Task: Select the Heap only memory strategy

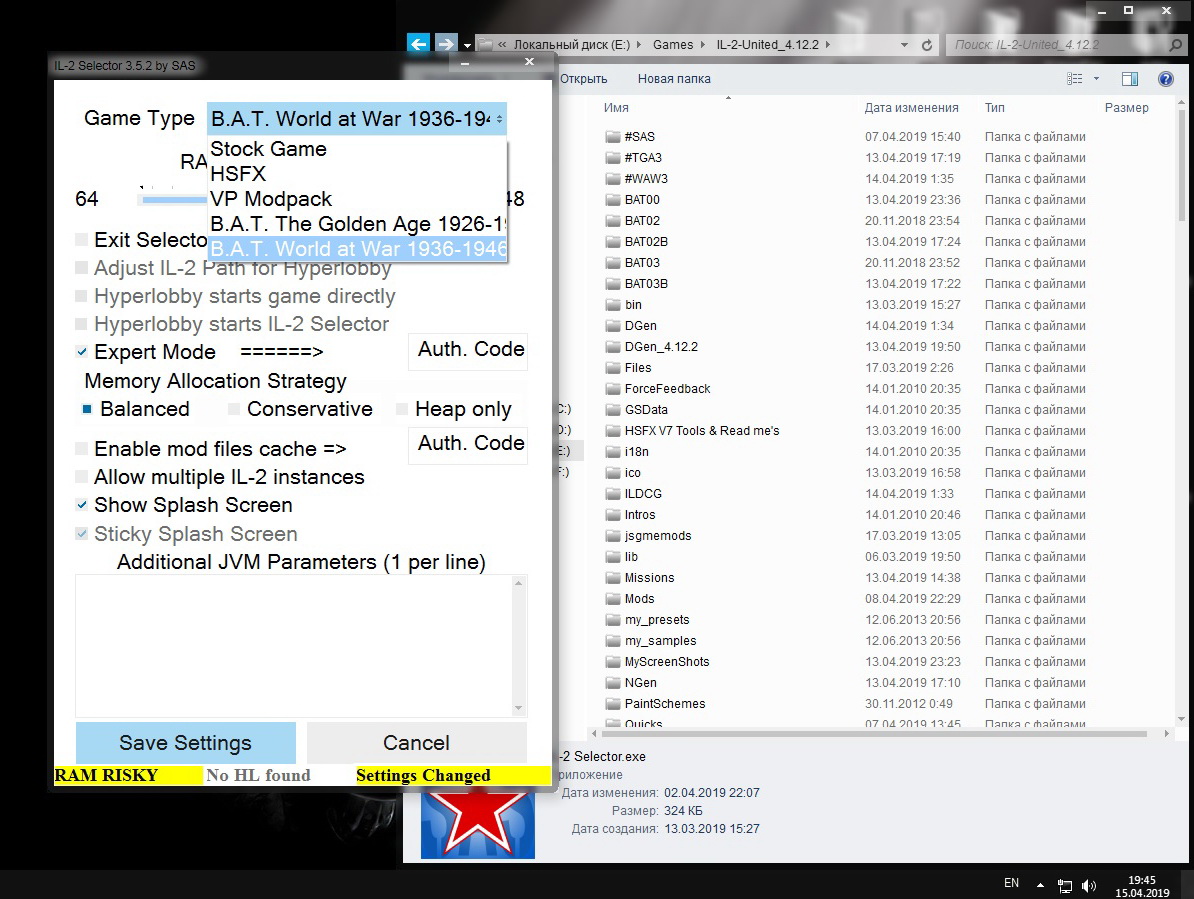Action: [x=402, y=409]
